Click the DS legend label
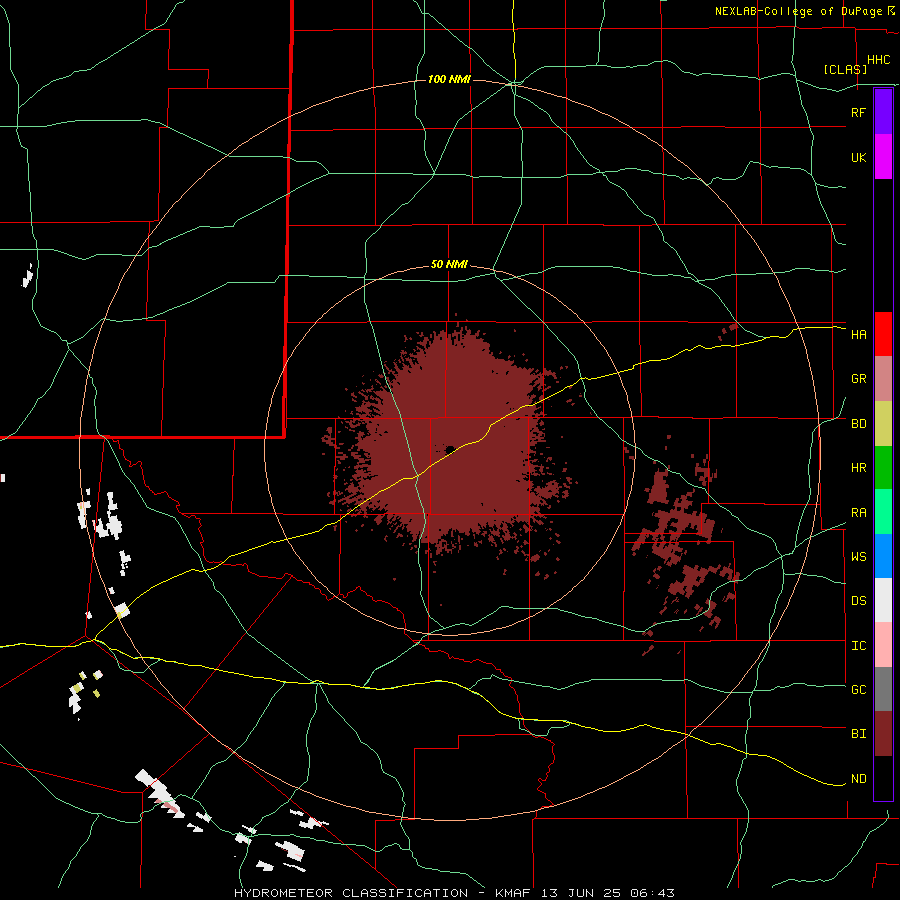The height and width of the screenshot is (900, 900). click(858, 601)
